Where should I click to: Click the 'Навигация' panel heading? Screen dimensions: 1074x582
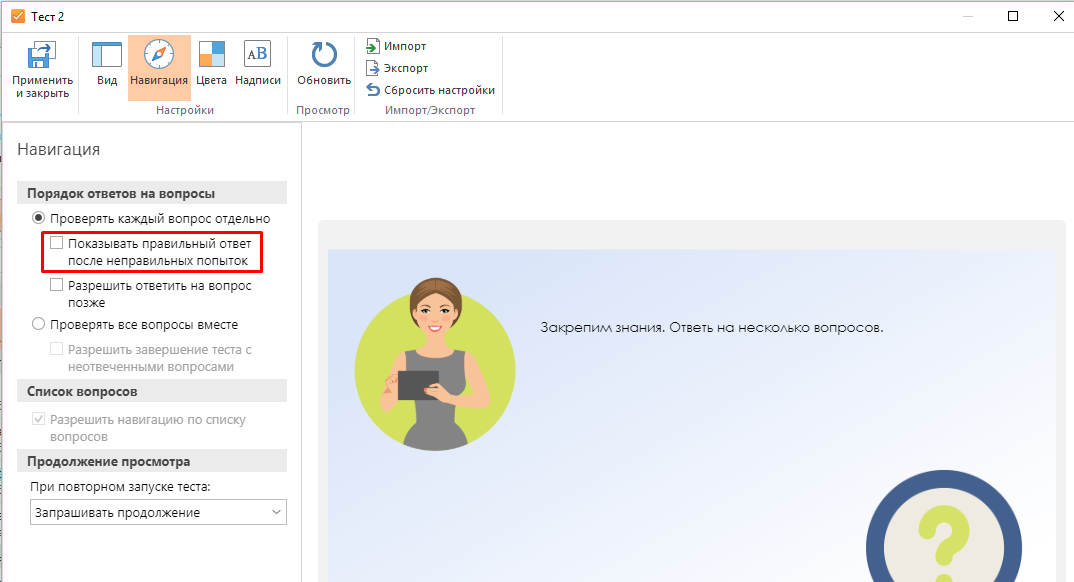[58, 149]
